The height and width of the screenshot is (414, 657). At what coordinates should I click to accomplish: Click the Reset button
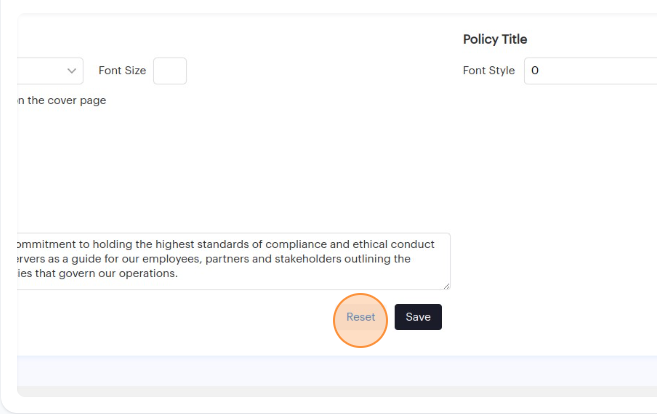coord(360,318)
